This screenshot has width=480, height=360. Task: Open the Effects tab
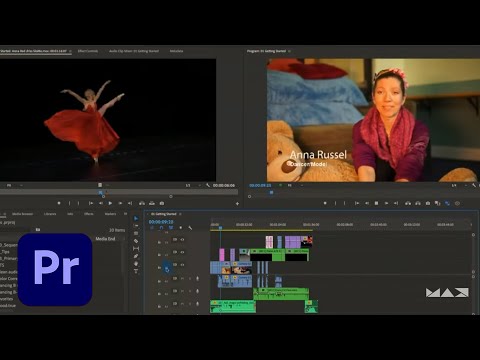click(x=89, y=214)
